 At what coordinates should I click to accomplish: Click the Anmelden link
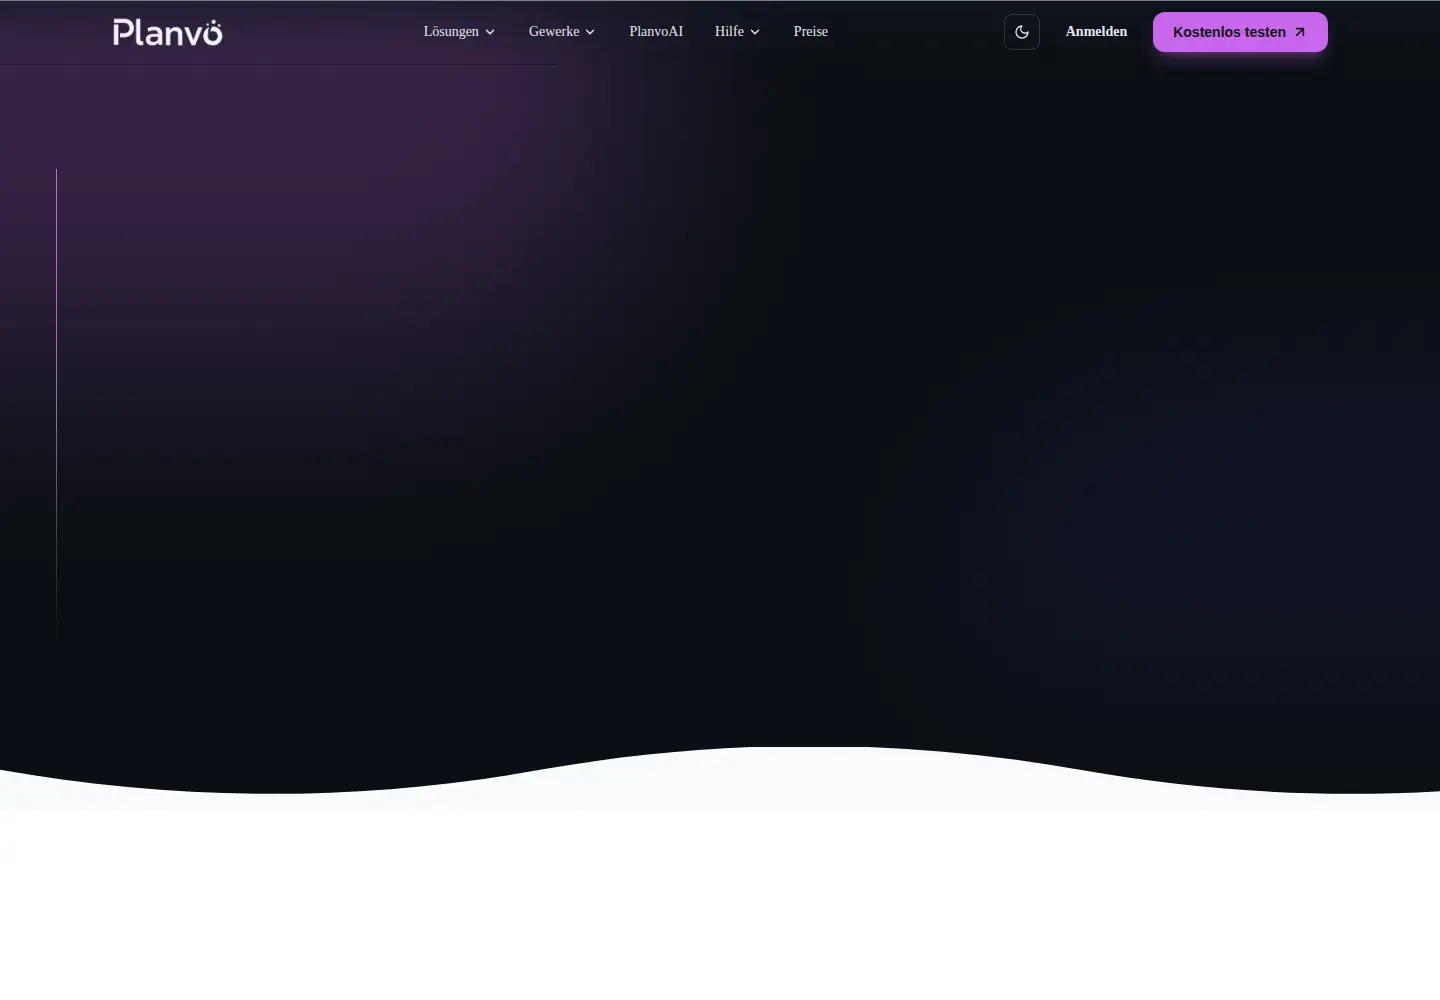1096,32
